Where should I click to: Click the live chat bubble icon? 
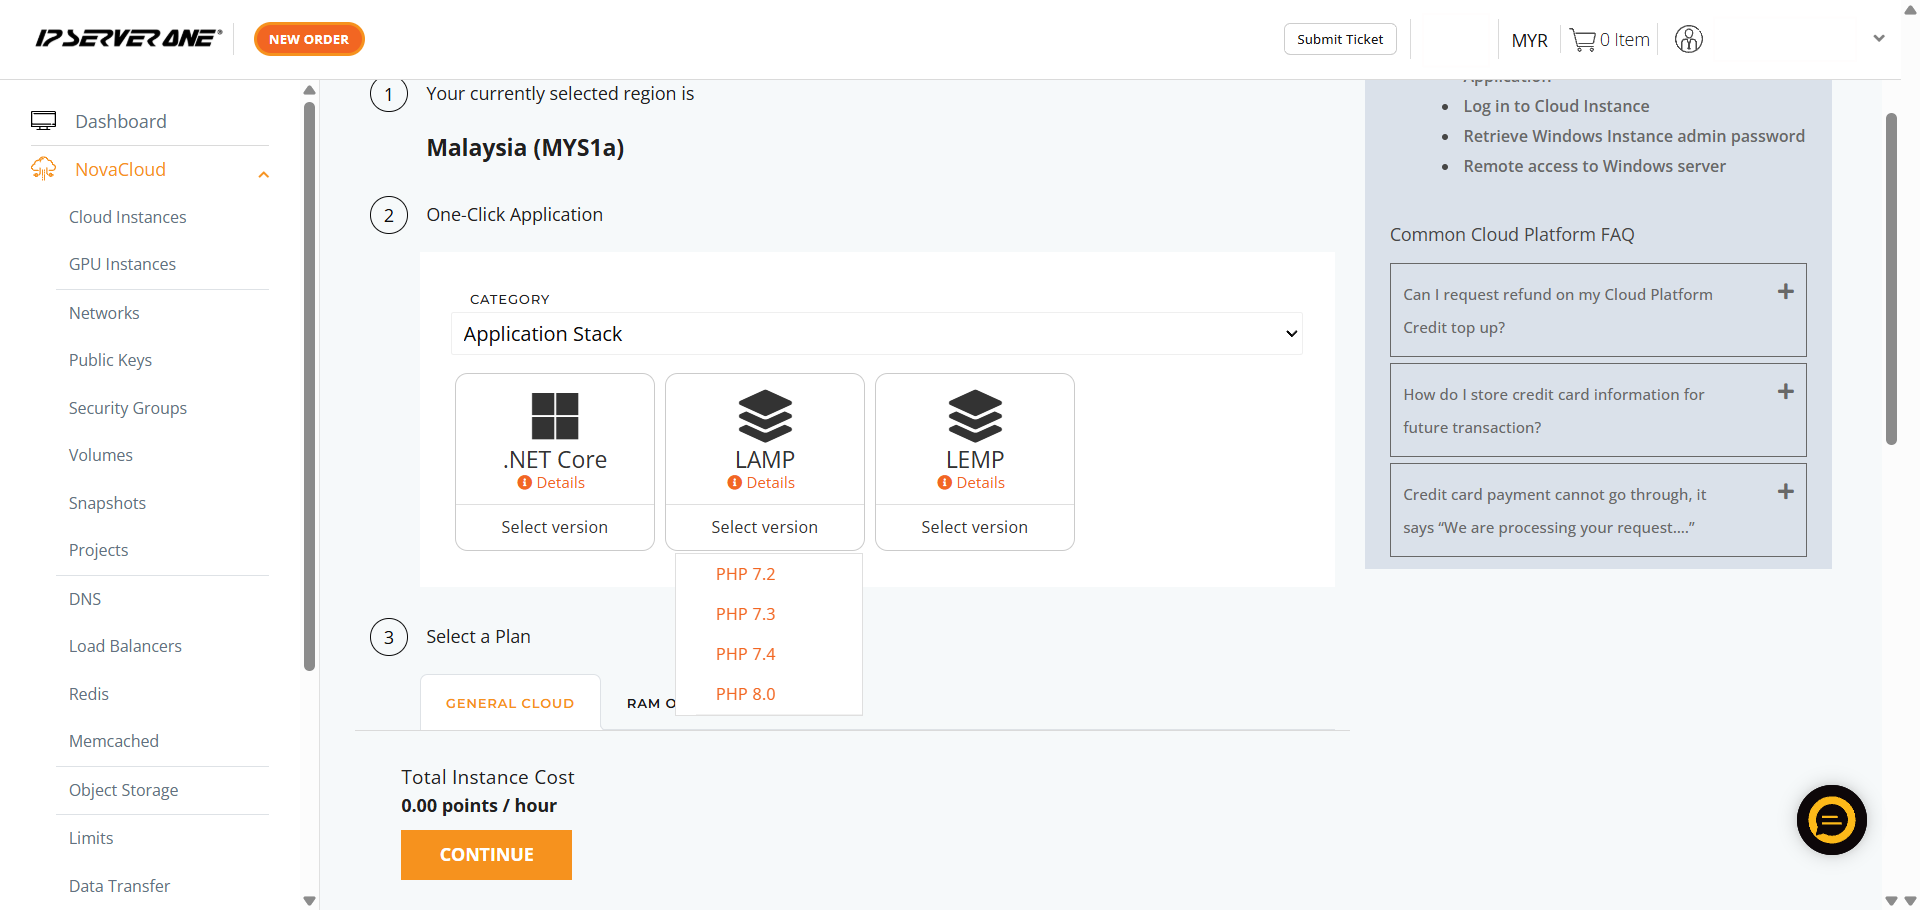(x=1831, y=820)
